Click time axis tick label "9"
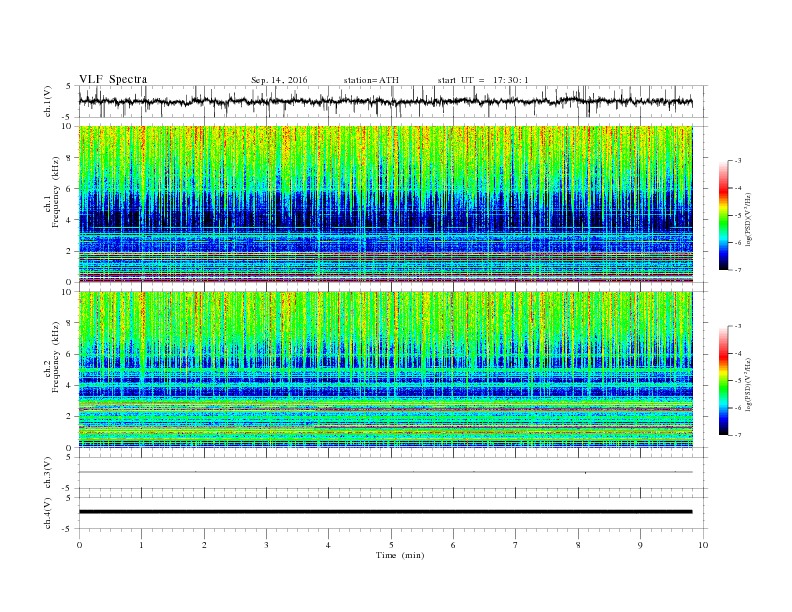This screenshot has width=792, height=612. [640, 545]
